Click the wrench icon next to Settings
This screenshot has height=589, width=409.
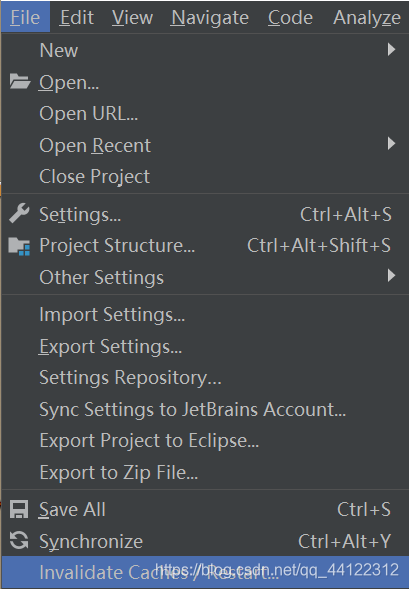tap(19, 213)
